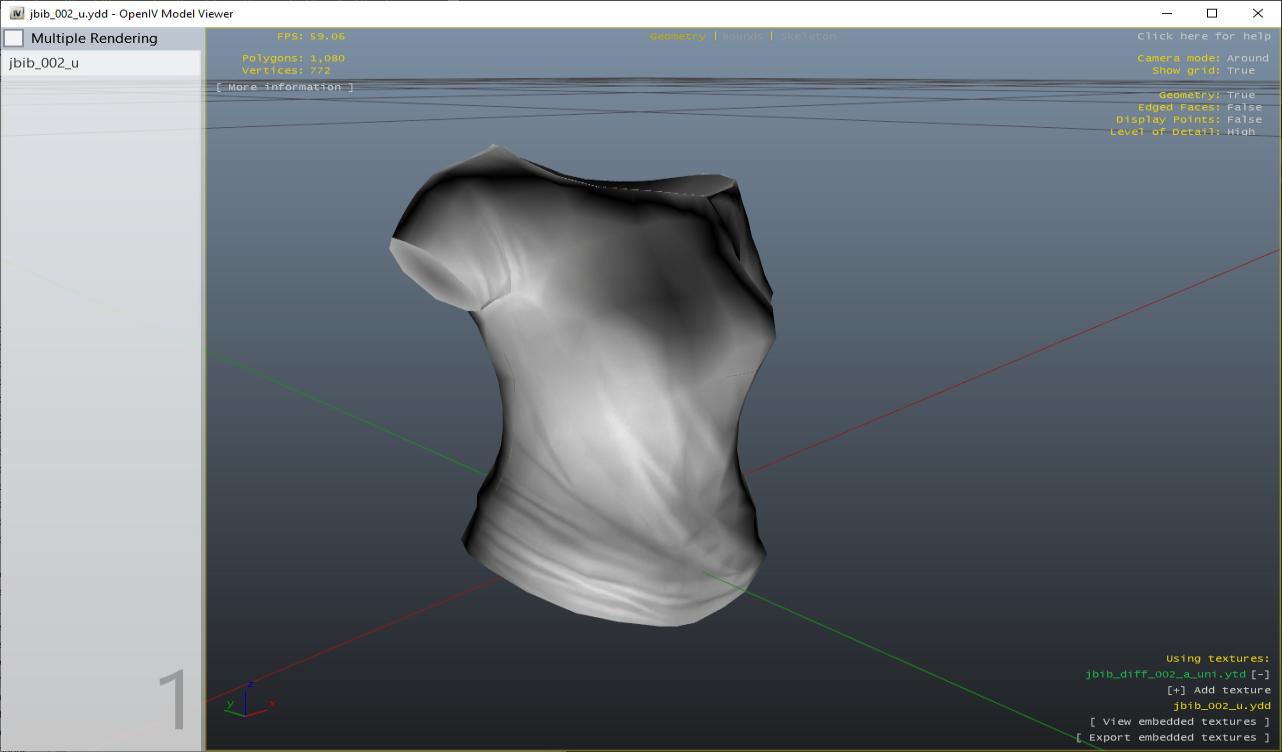Switch to the Geometry view tab
Screen dimensions: 1282x752
677,36
